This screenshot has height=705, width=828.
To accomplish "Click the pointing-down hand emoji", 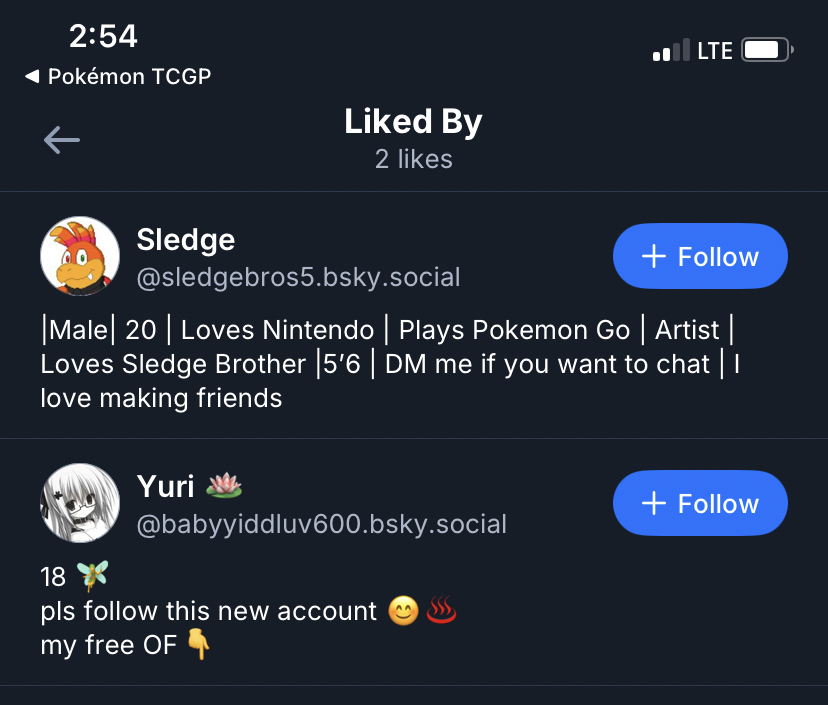I will click(199, 646).
